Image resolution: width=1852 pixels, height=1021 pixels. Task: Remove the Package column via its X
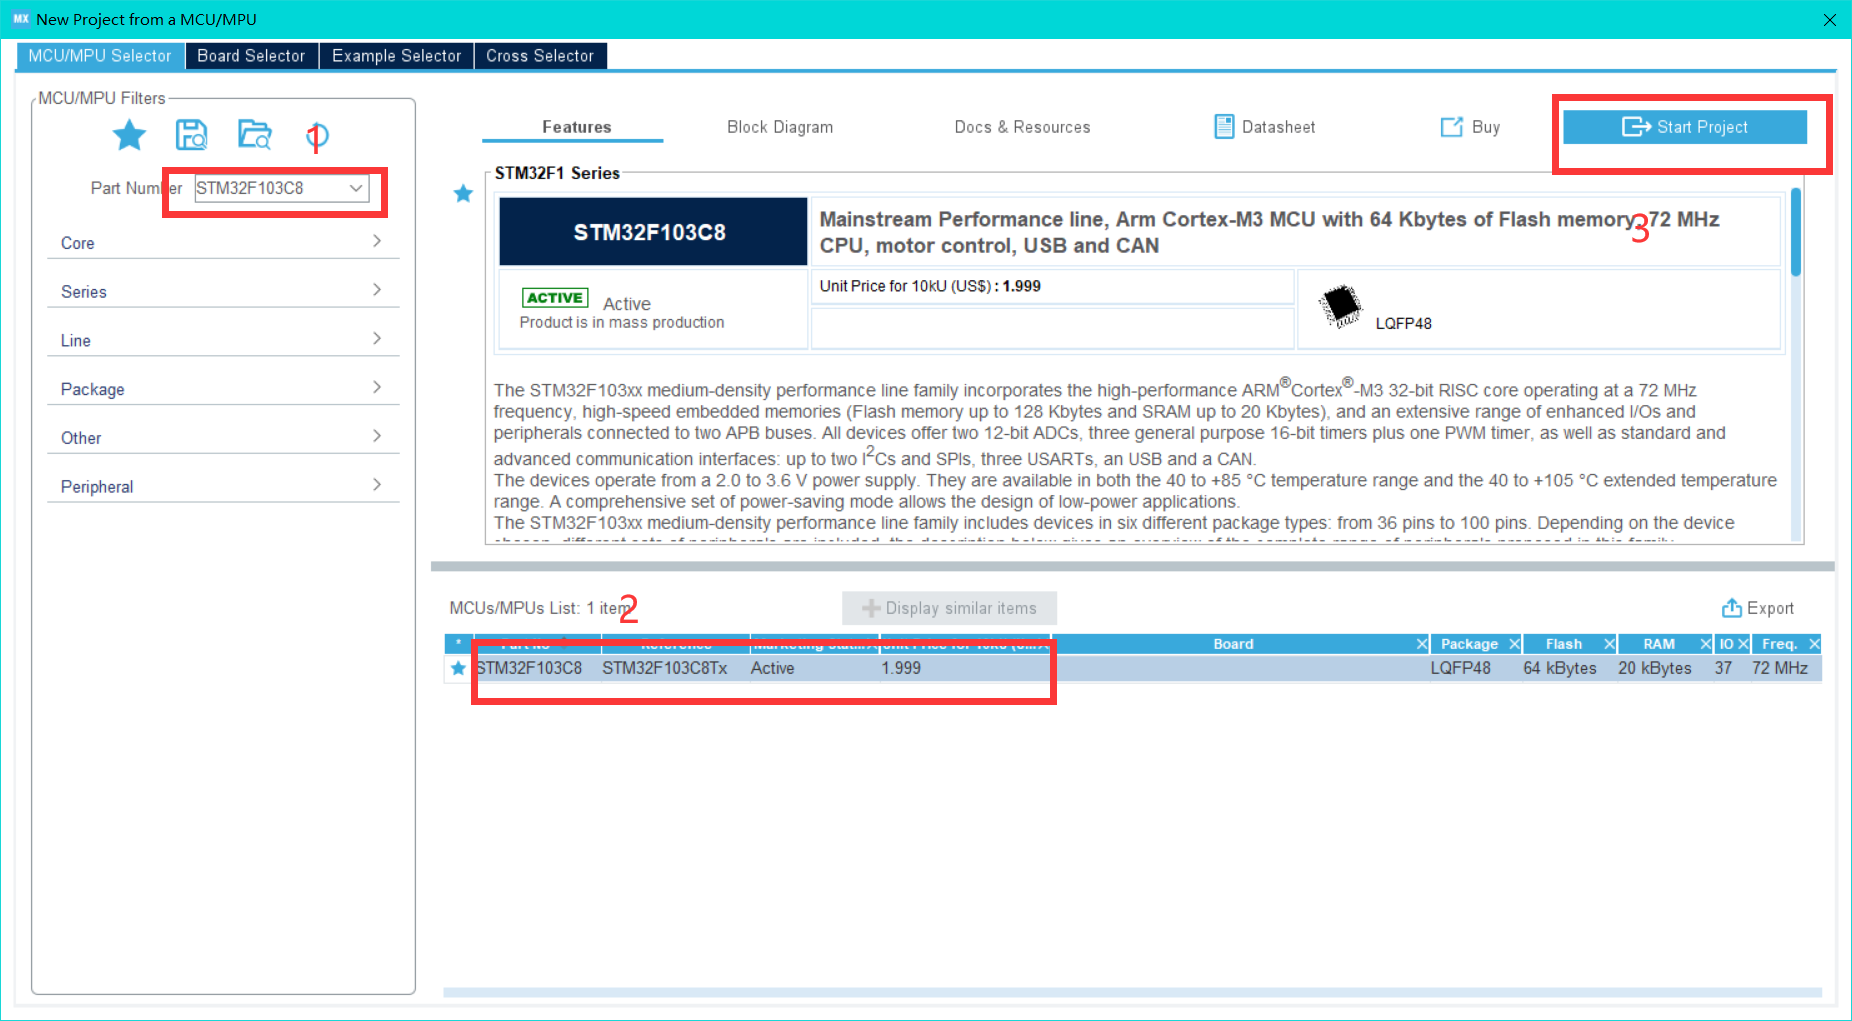click(1514, 644)
